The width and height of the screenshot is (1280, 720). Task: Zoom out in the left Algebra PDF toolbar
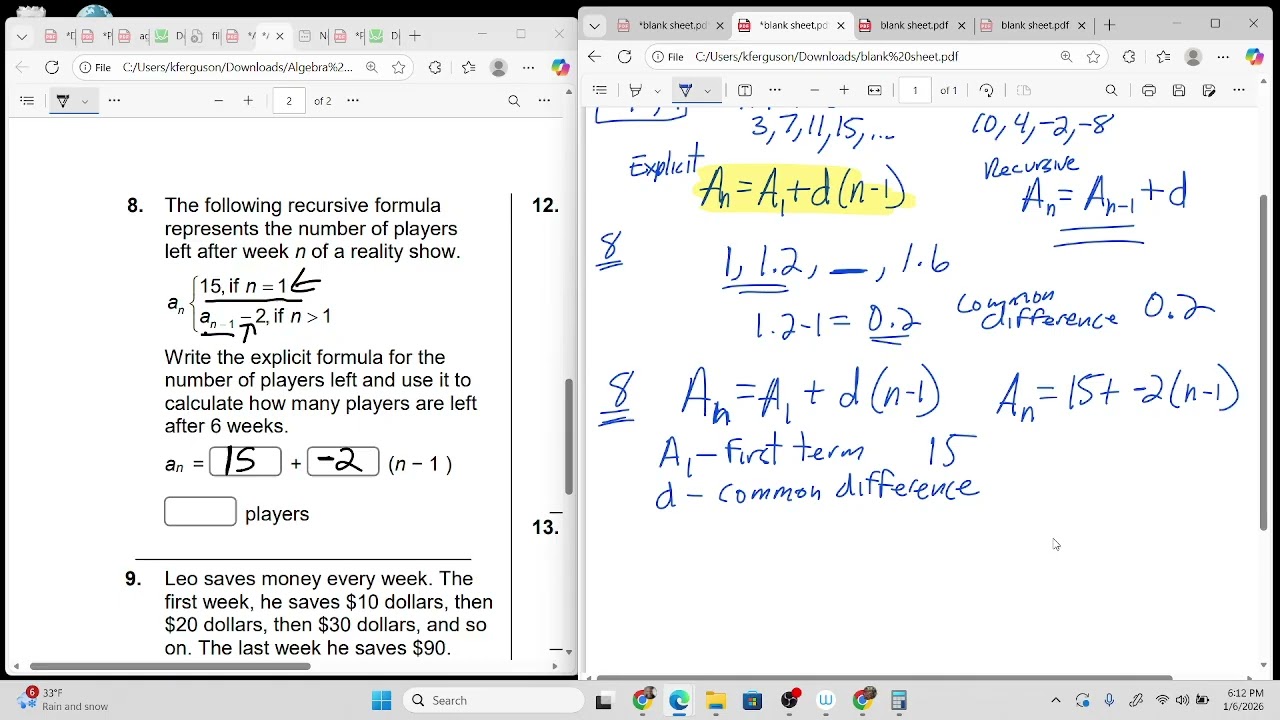[x=218, y=101]
